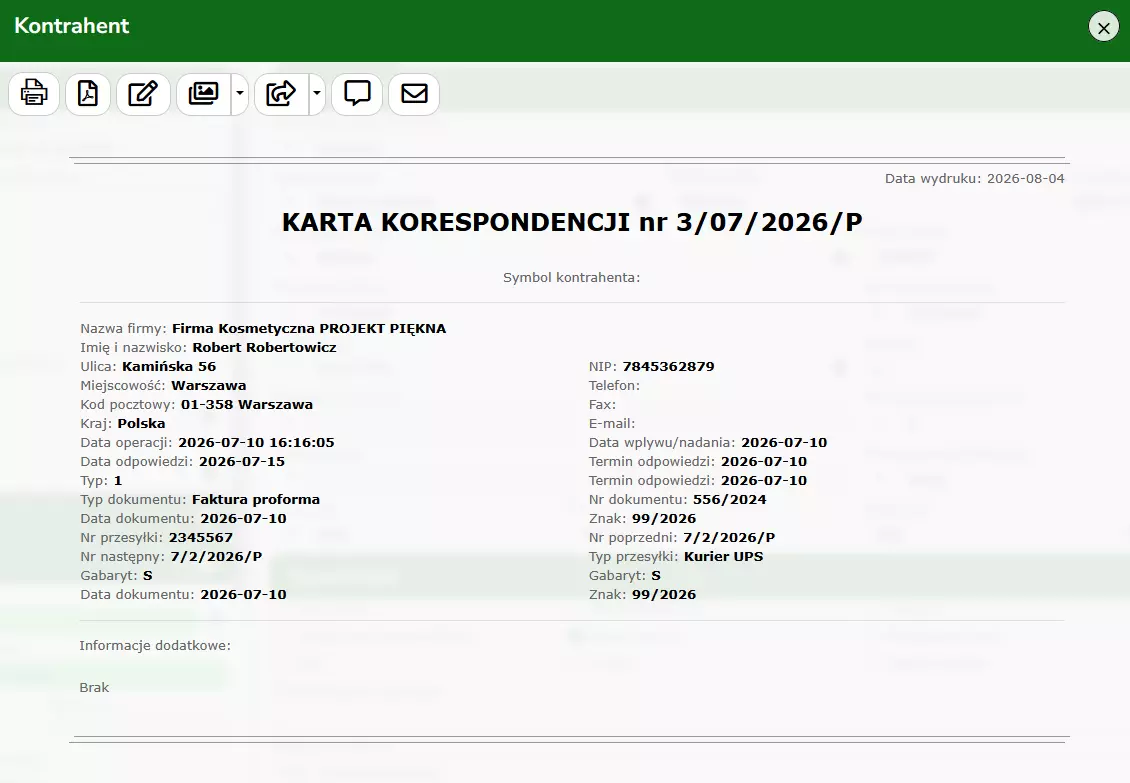Select the name Robert Robertowicz
This screenshot has width=1130, height=783.
(264, 347)
